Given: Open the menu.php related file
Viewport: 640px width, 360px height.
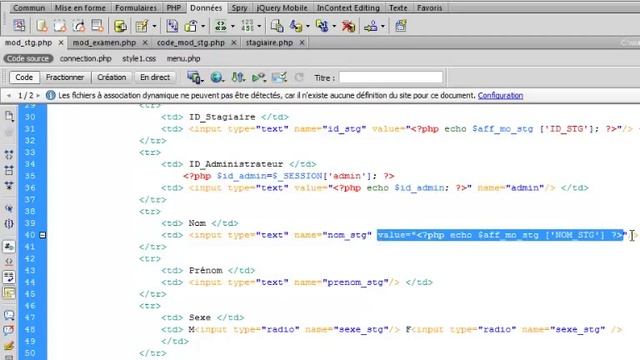Looking at the screenshot, I should click(183, 58).
